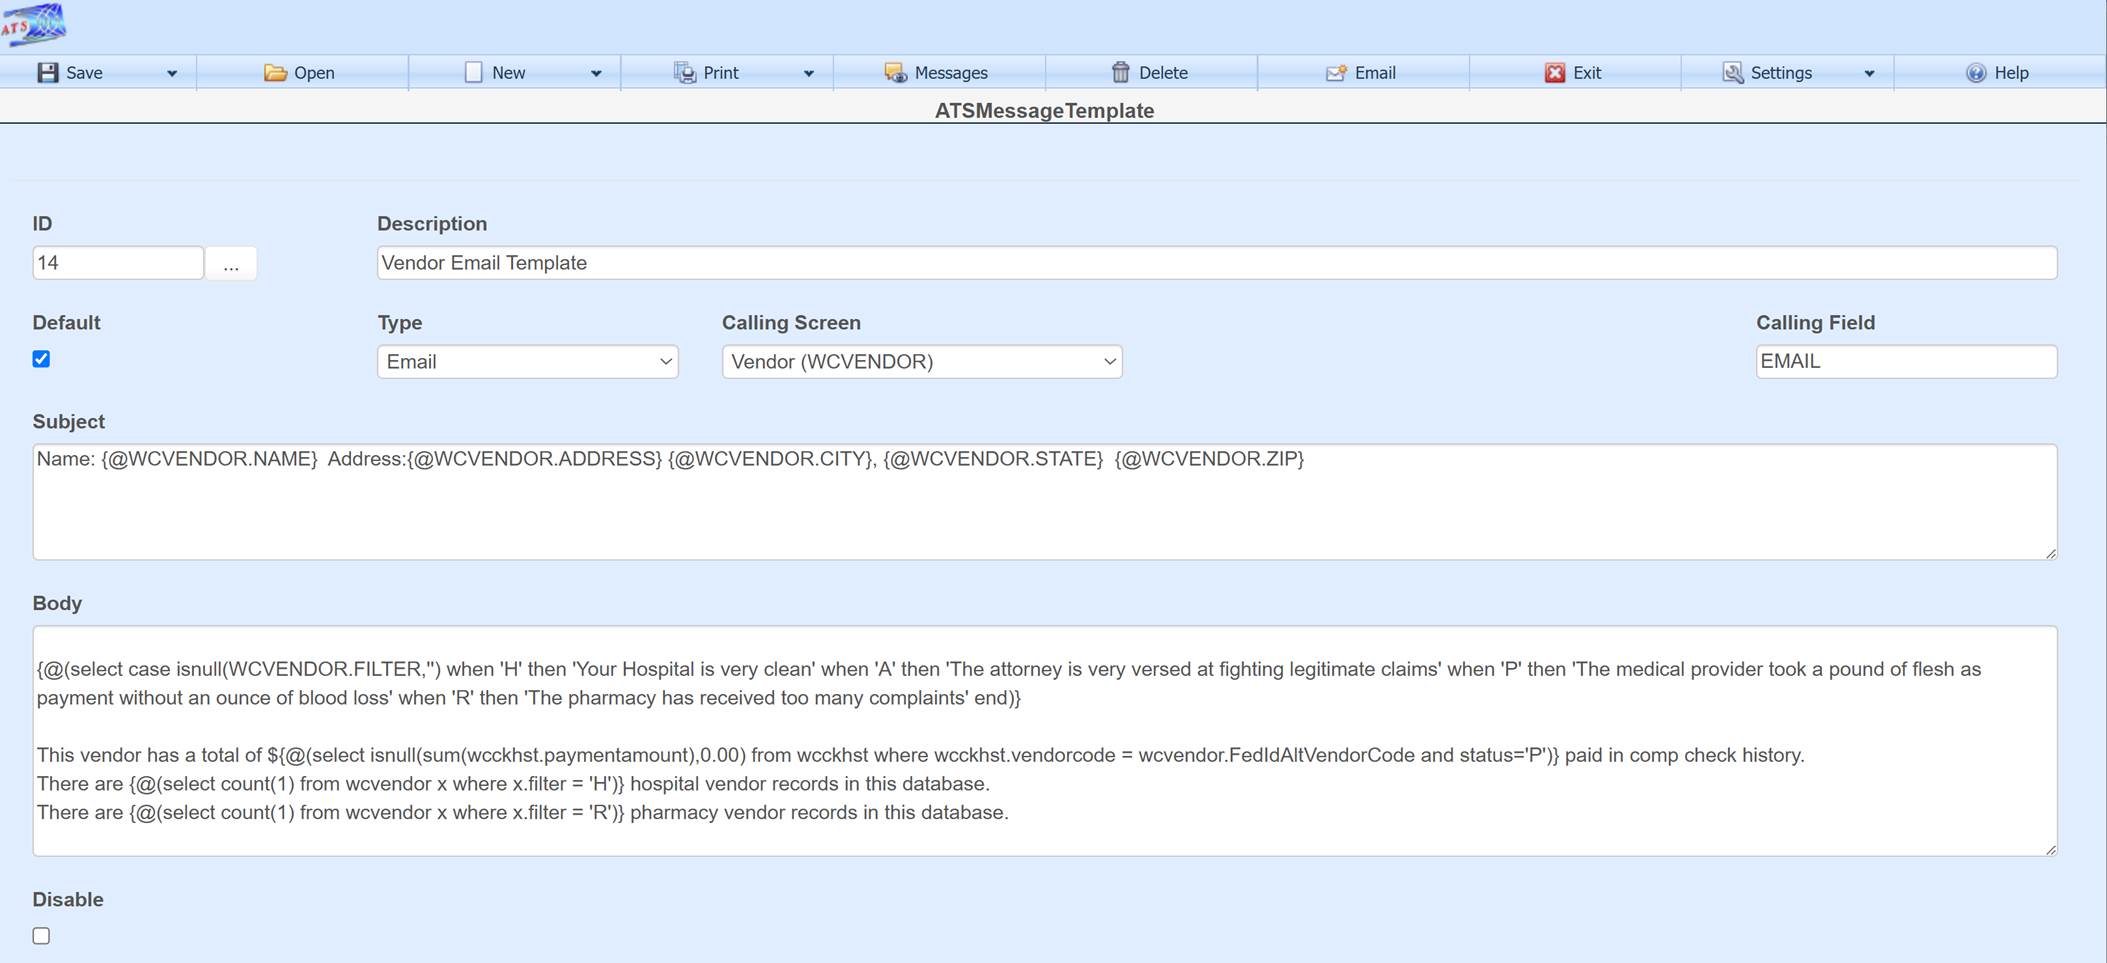Click the Email envelope icon
The width and height of the screenshot is (2107, 963).
[1335, 72]
